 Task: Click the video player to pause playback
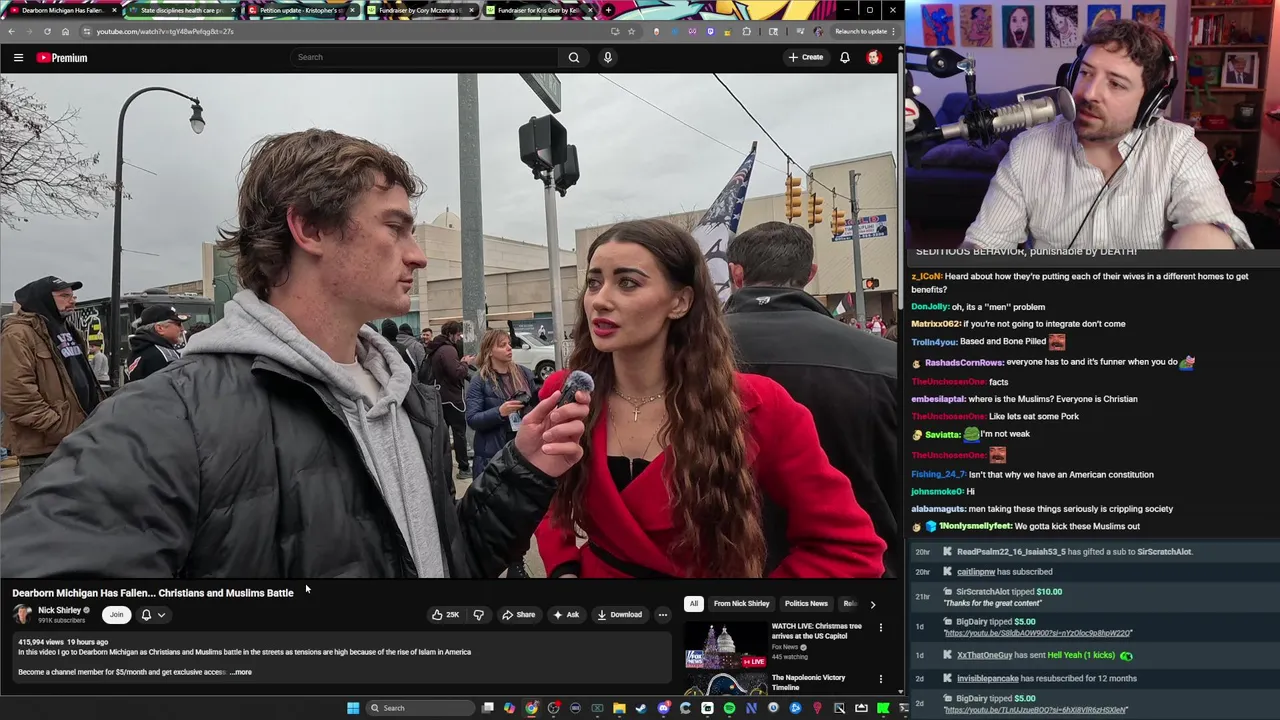(x=449, y=326)
